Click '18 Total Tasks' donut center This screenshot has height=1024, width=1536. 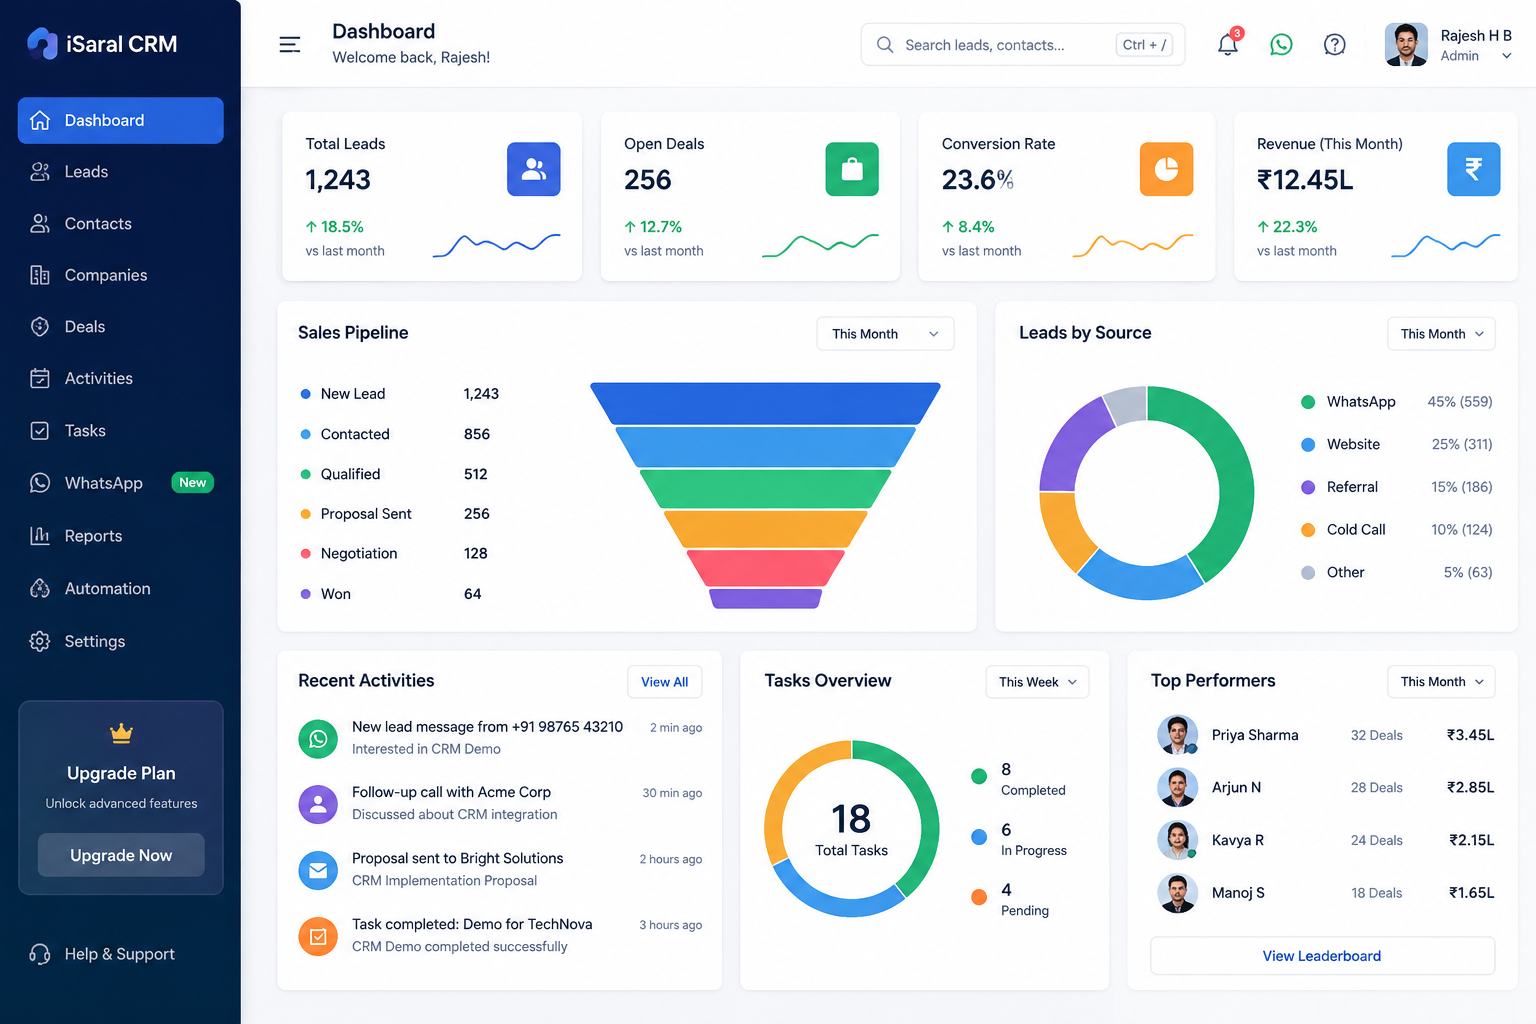tap(851, 830)
